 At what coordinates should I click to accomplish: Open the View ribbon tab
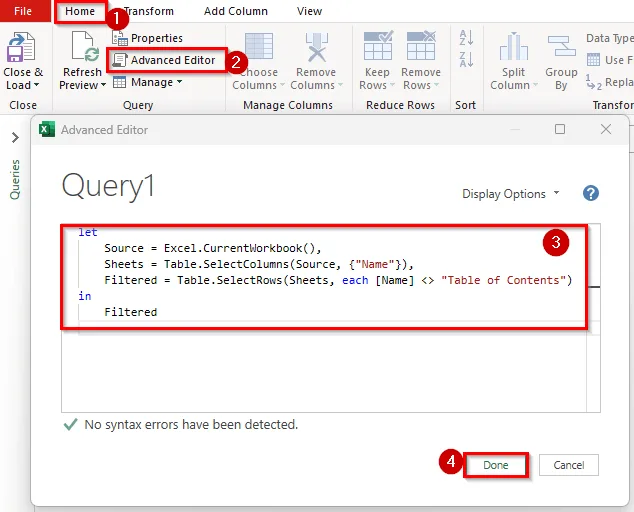point(309,11)
